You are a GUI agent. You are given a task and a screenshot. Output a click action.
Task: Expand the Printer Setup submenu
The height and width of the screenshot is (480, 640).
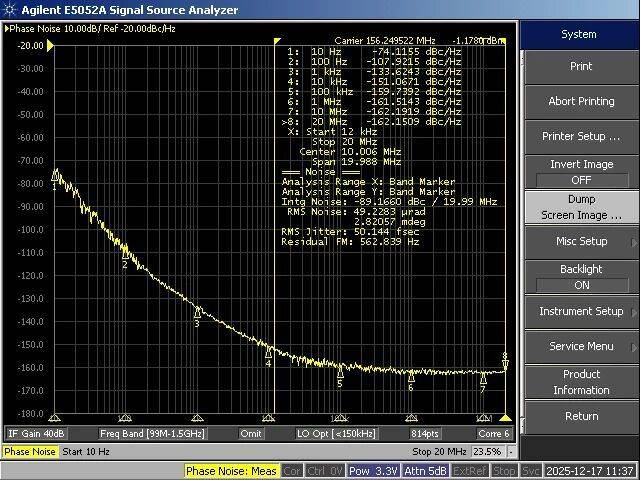(x=580, y=136)
